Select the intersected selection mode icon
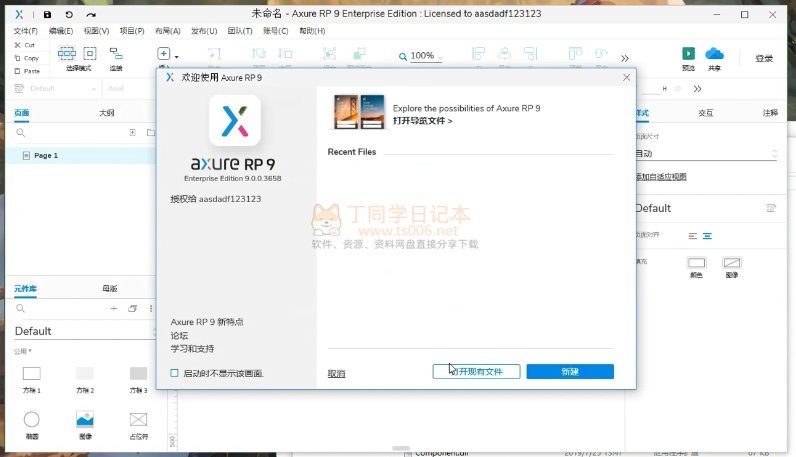 pyautogui.click(x=67, y=53)
